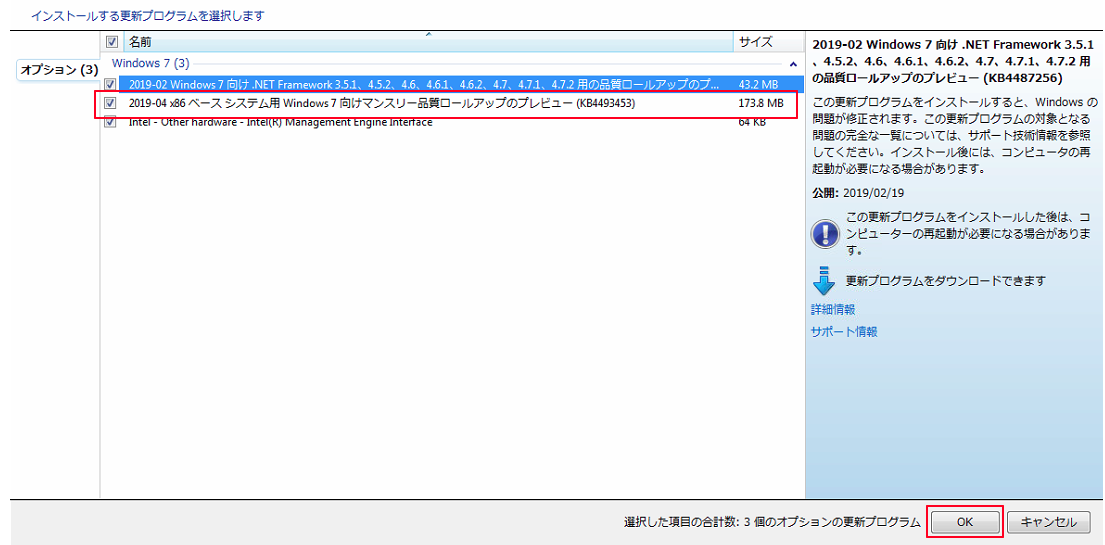Toggle the select-all checkbox beside 名前 header
This screenshot has height=545, width=1105.
pos(111,42)
